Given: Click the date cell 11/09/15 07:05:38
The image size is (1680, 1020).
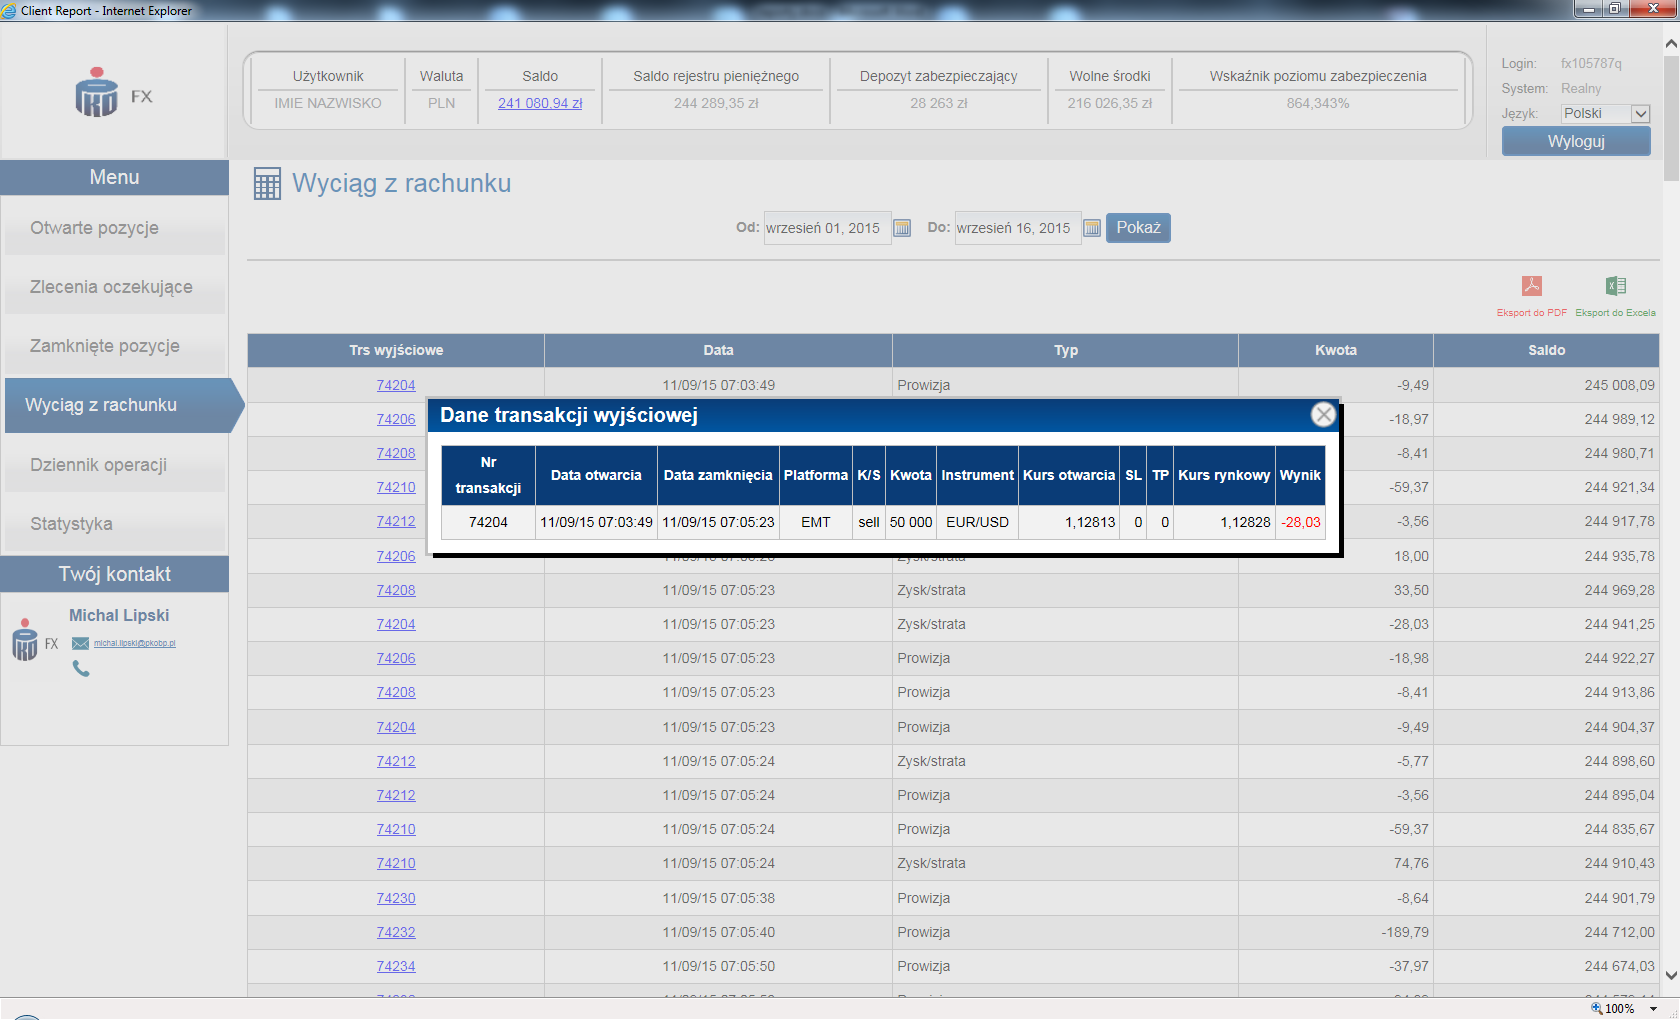Looking at the screenshot, I should coord(718,898).
